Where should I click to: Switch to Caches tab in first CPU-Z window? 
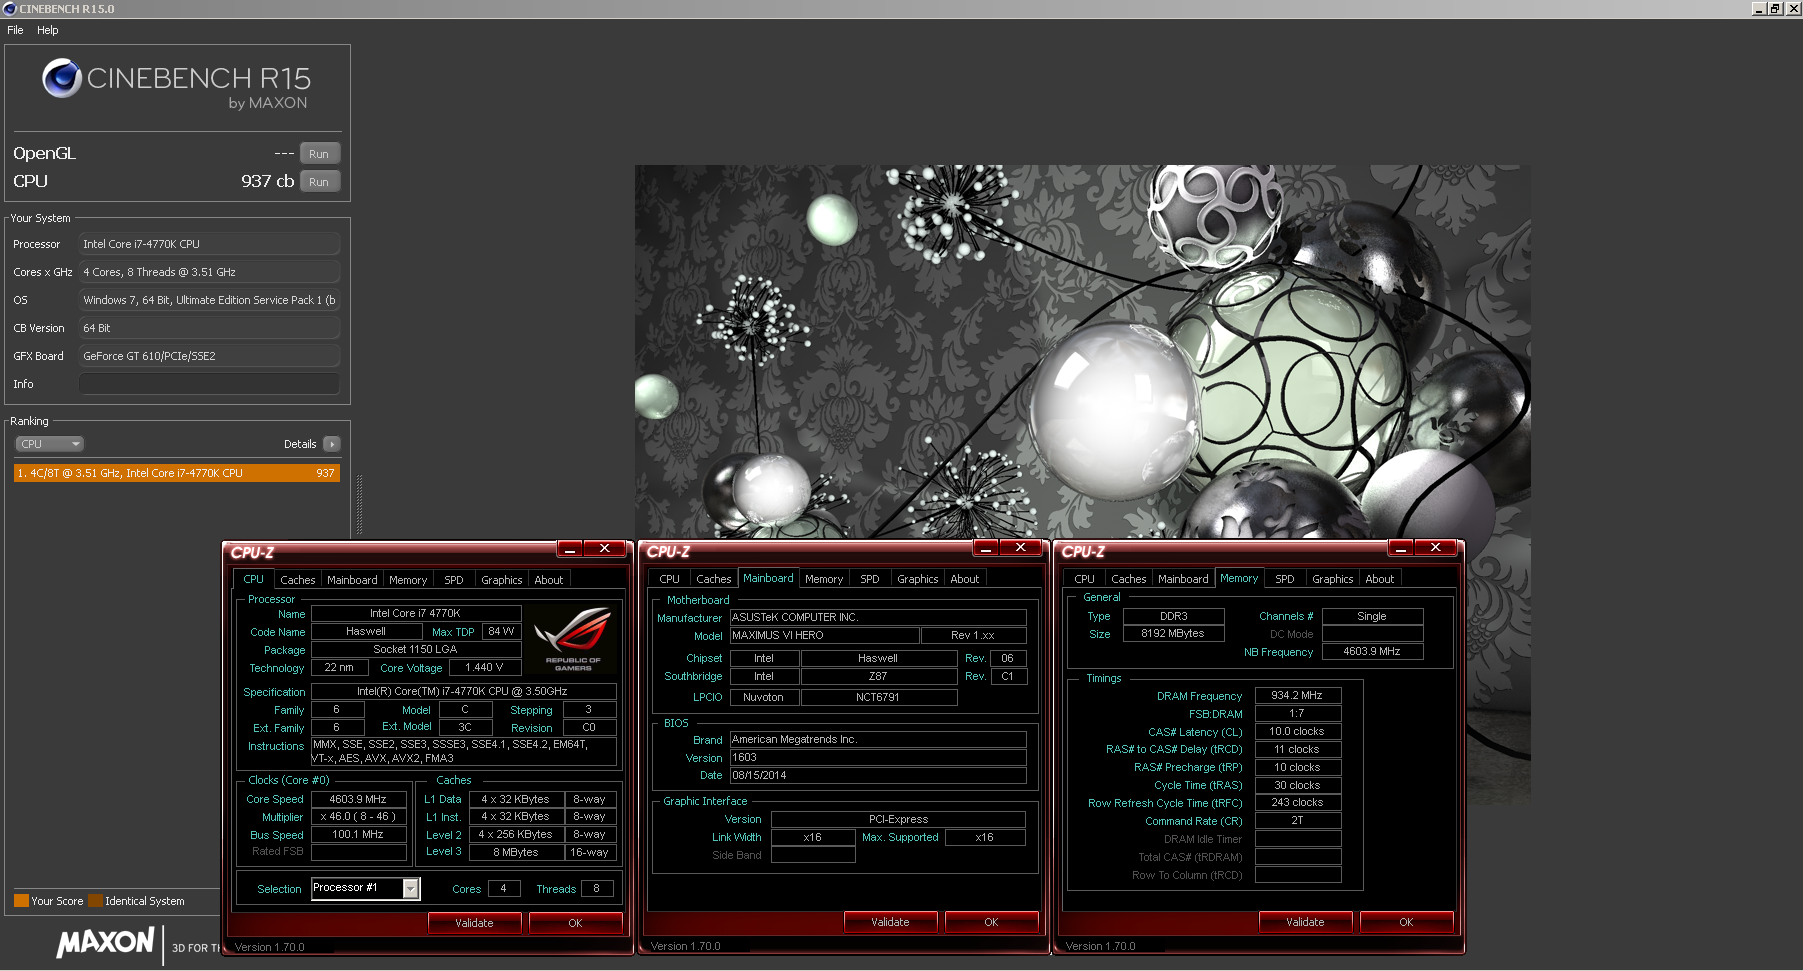tap(297, 580)
